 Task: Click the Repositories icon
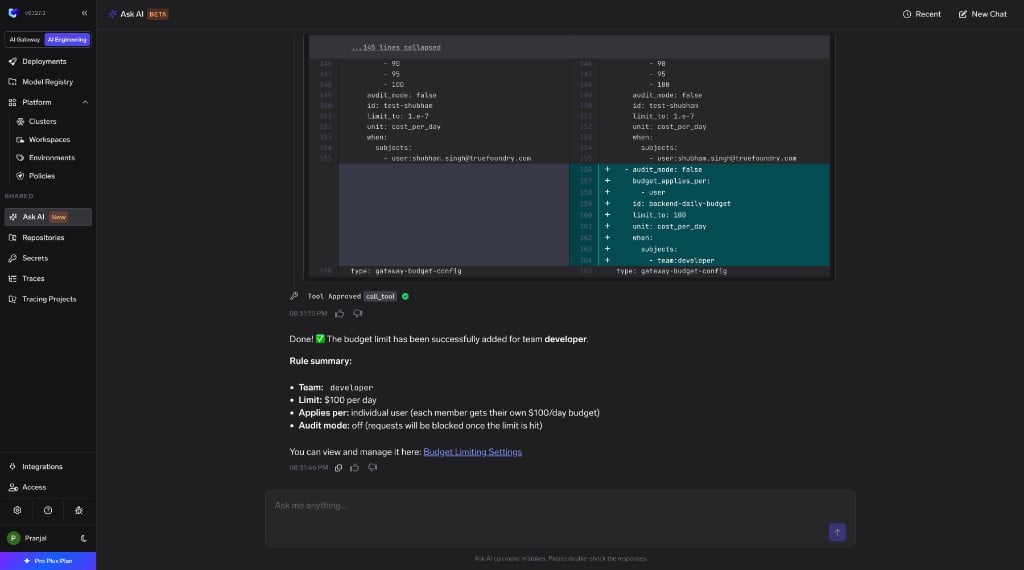12,238
